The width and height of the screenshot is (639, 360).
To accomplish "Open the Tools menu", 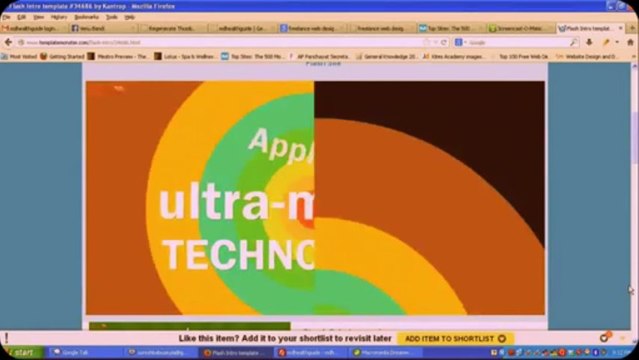I will [112, 17].
